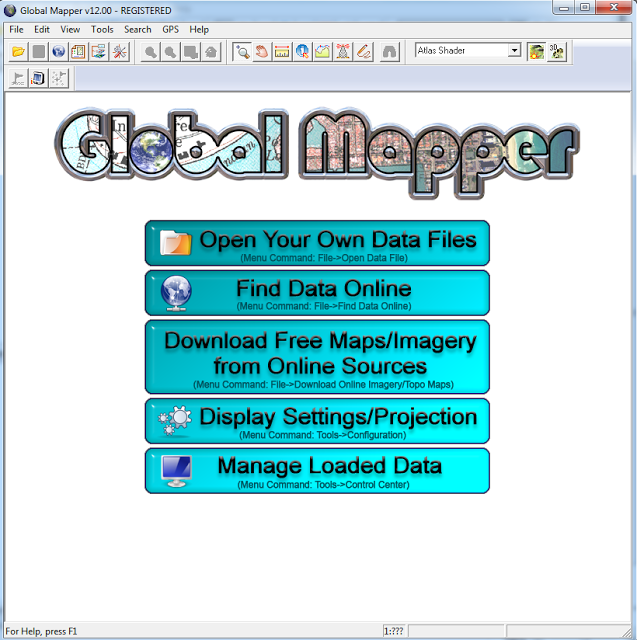Click the scale 1:??? status bar field
The width and height of the screenshot is (637, 640).
(394, 631)
